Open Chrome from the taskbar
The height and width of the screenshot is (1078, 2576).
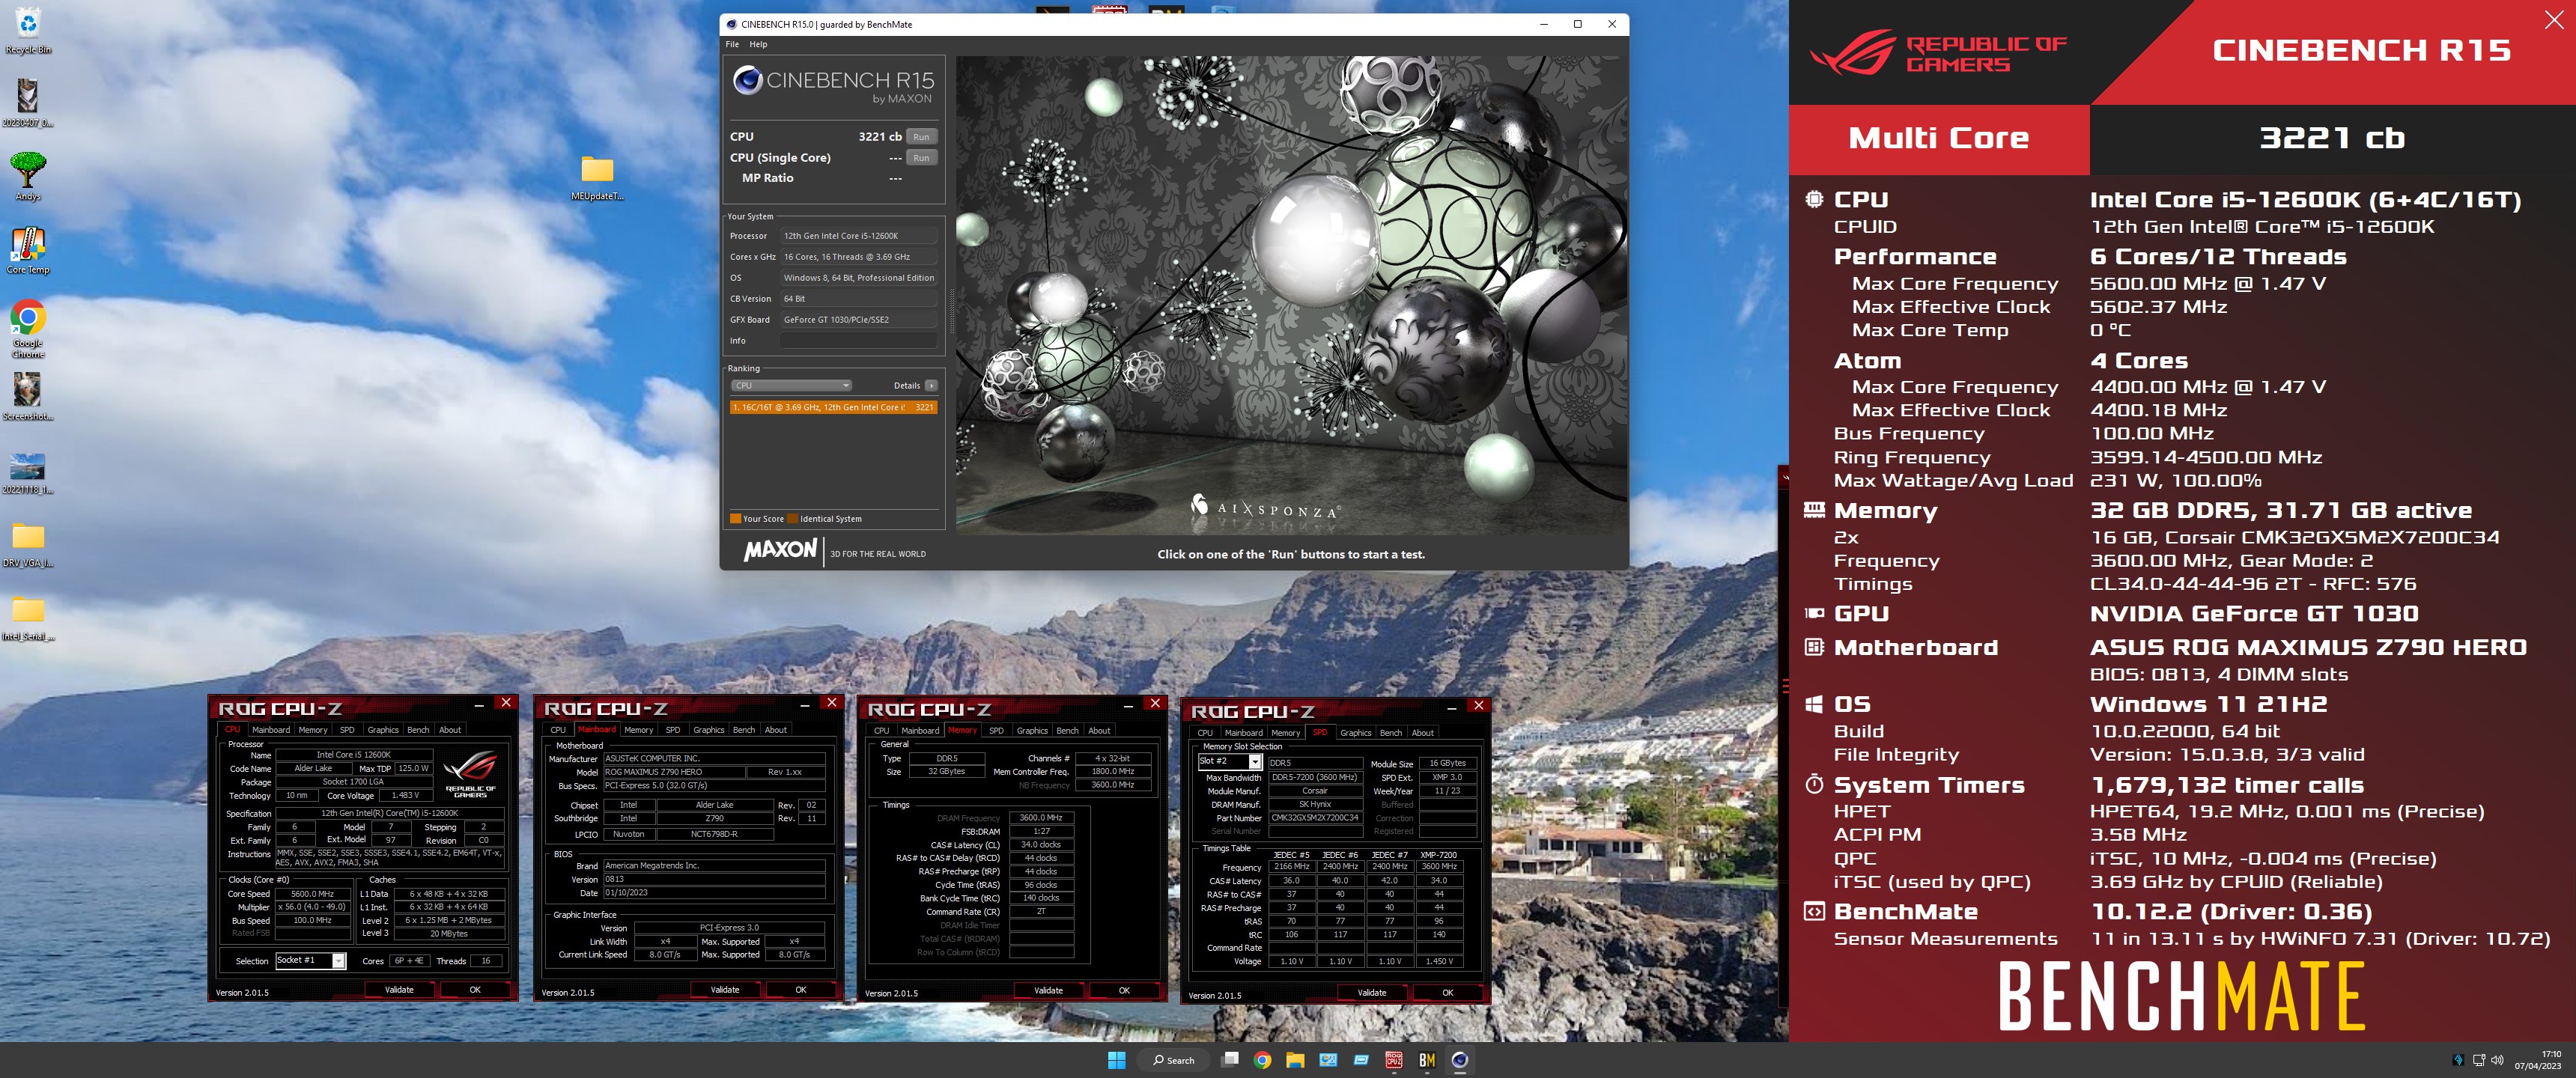click(1262, 1060)
